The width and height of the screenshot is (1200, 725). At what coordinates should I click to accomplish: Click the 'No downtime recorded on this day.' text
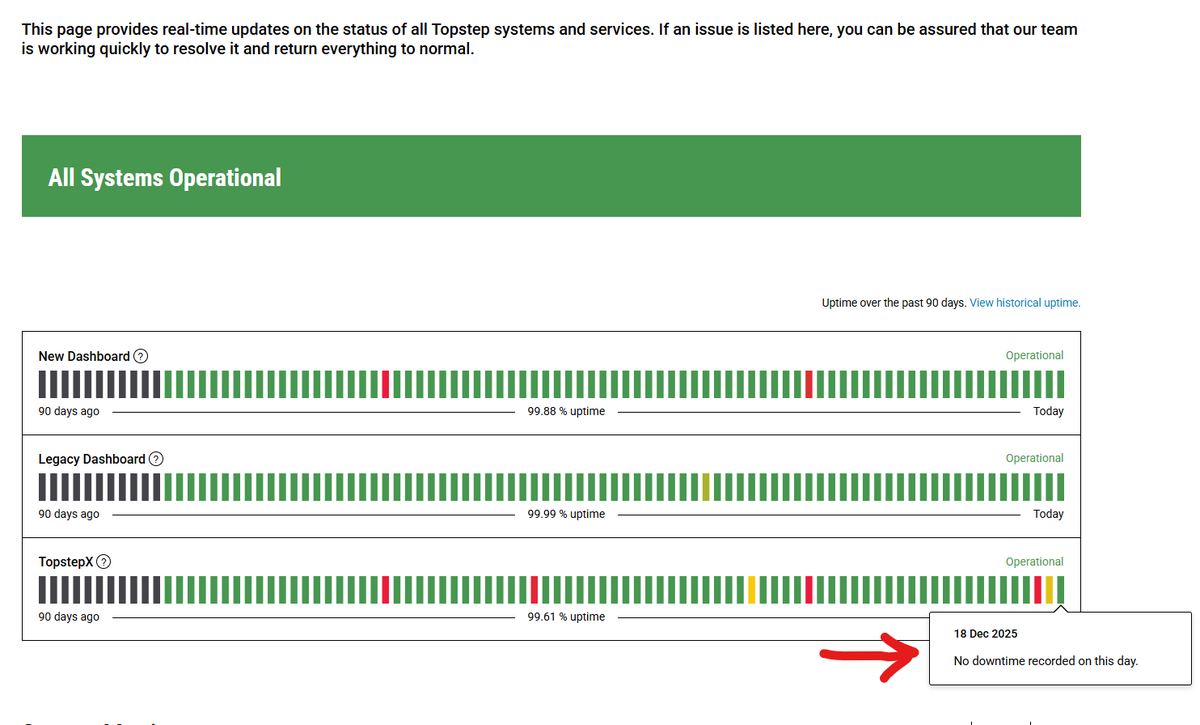click(1046, 661)
